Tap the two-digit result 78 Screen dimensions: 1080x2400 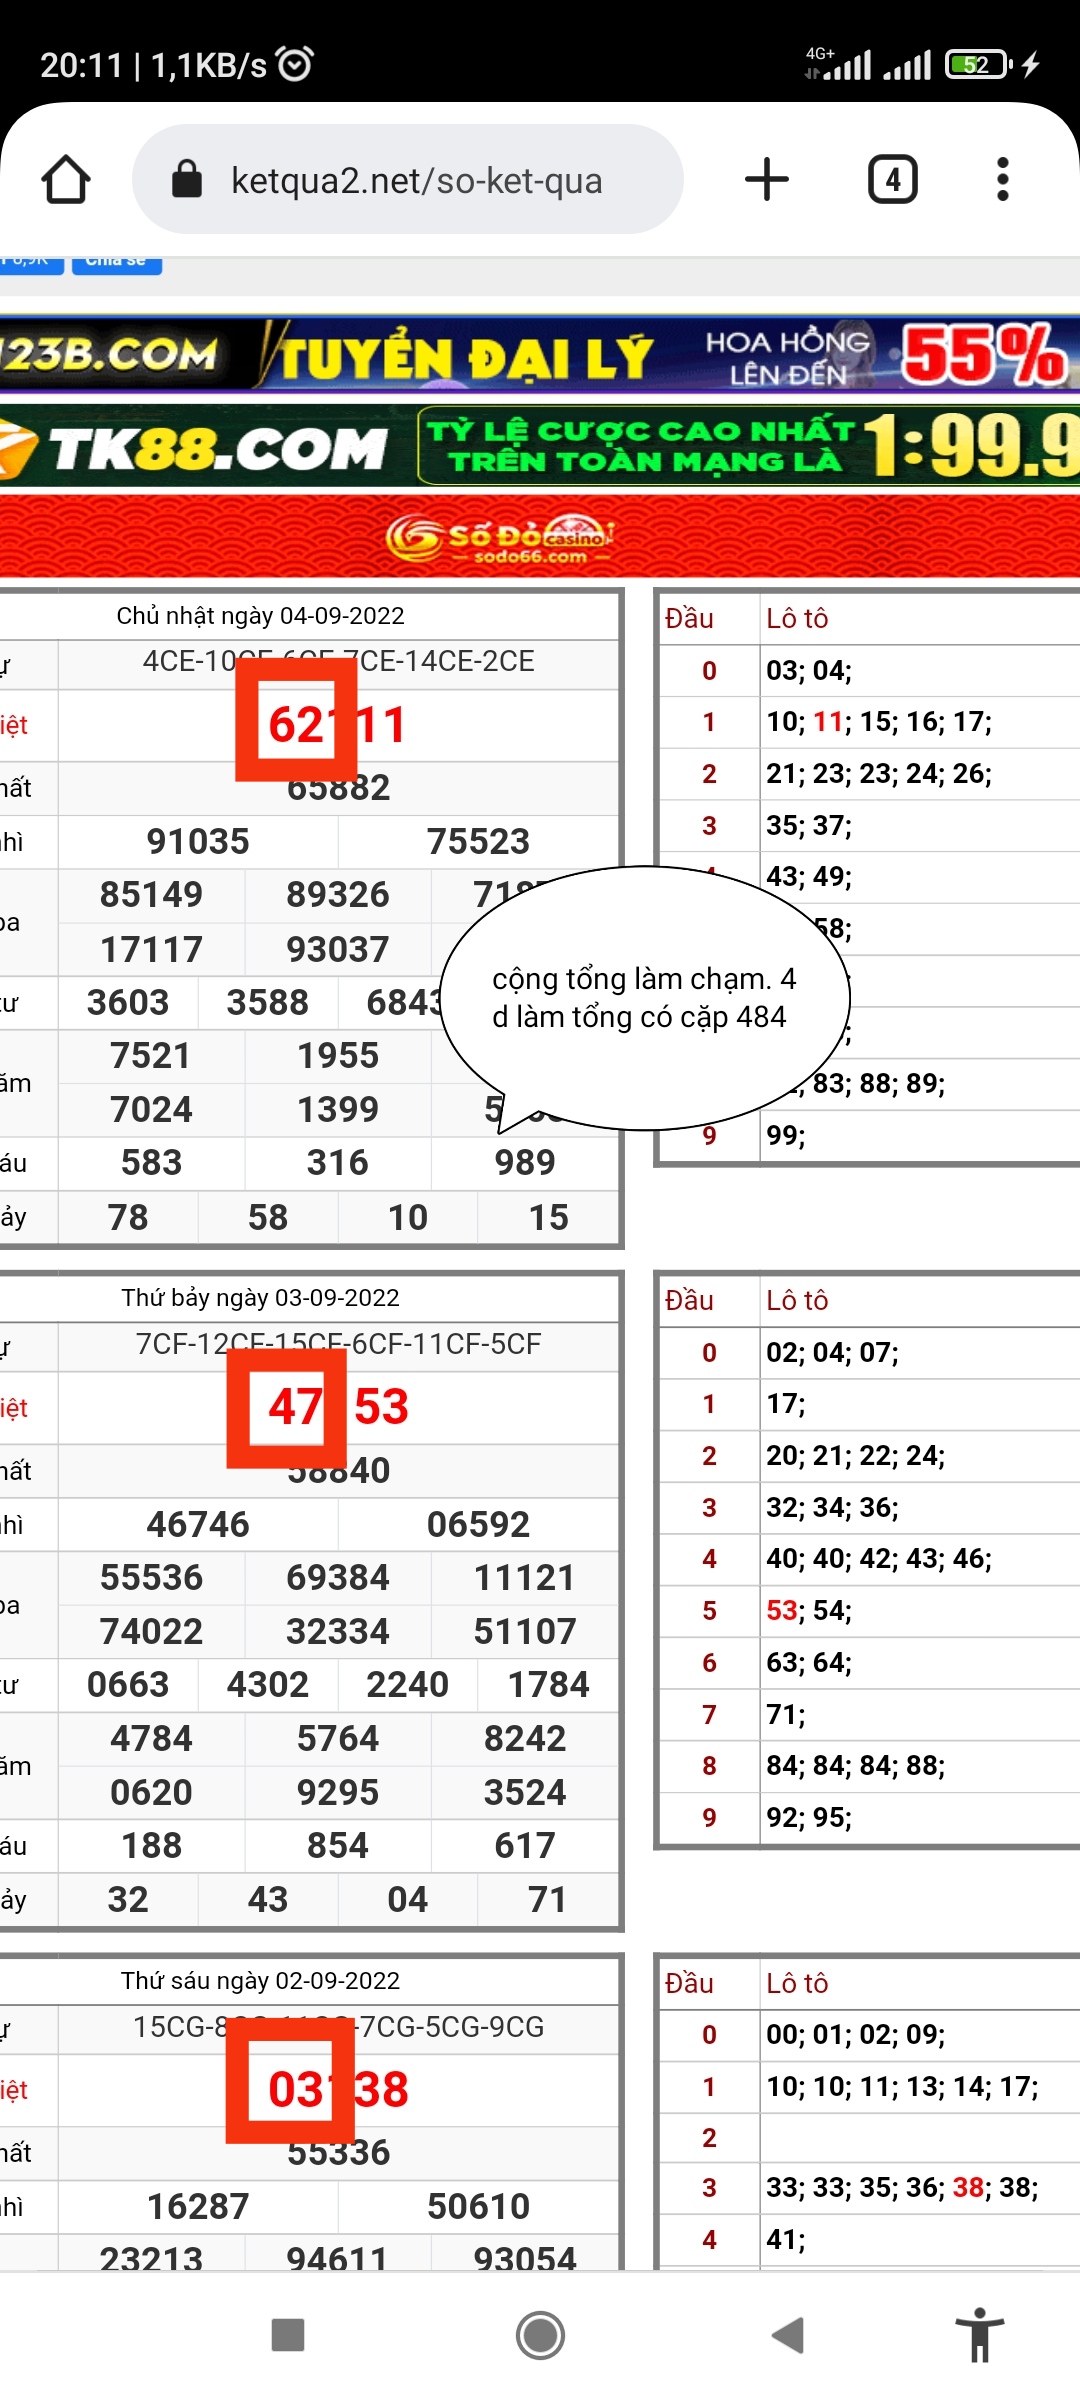128,1218
